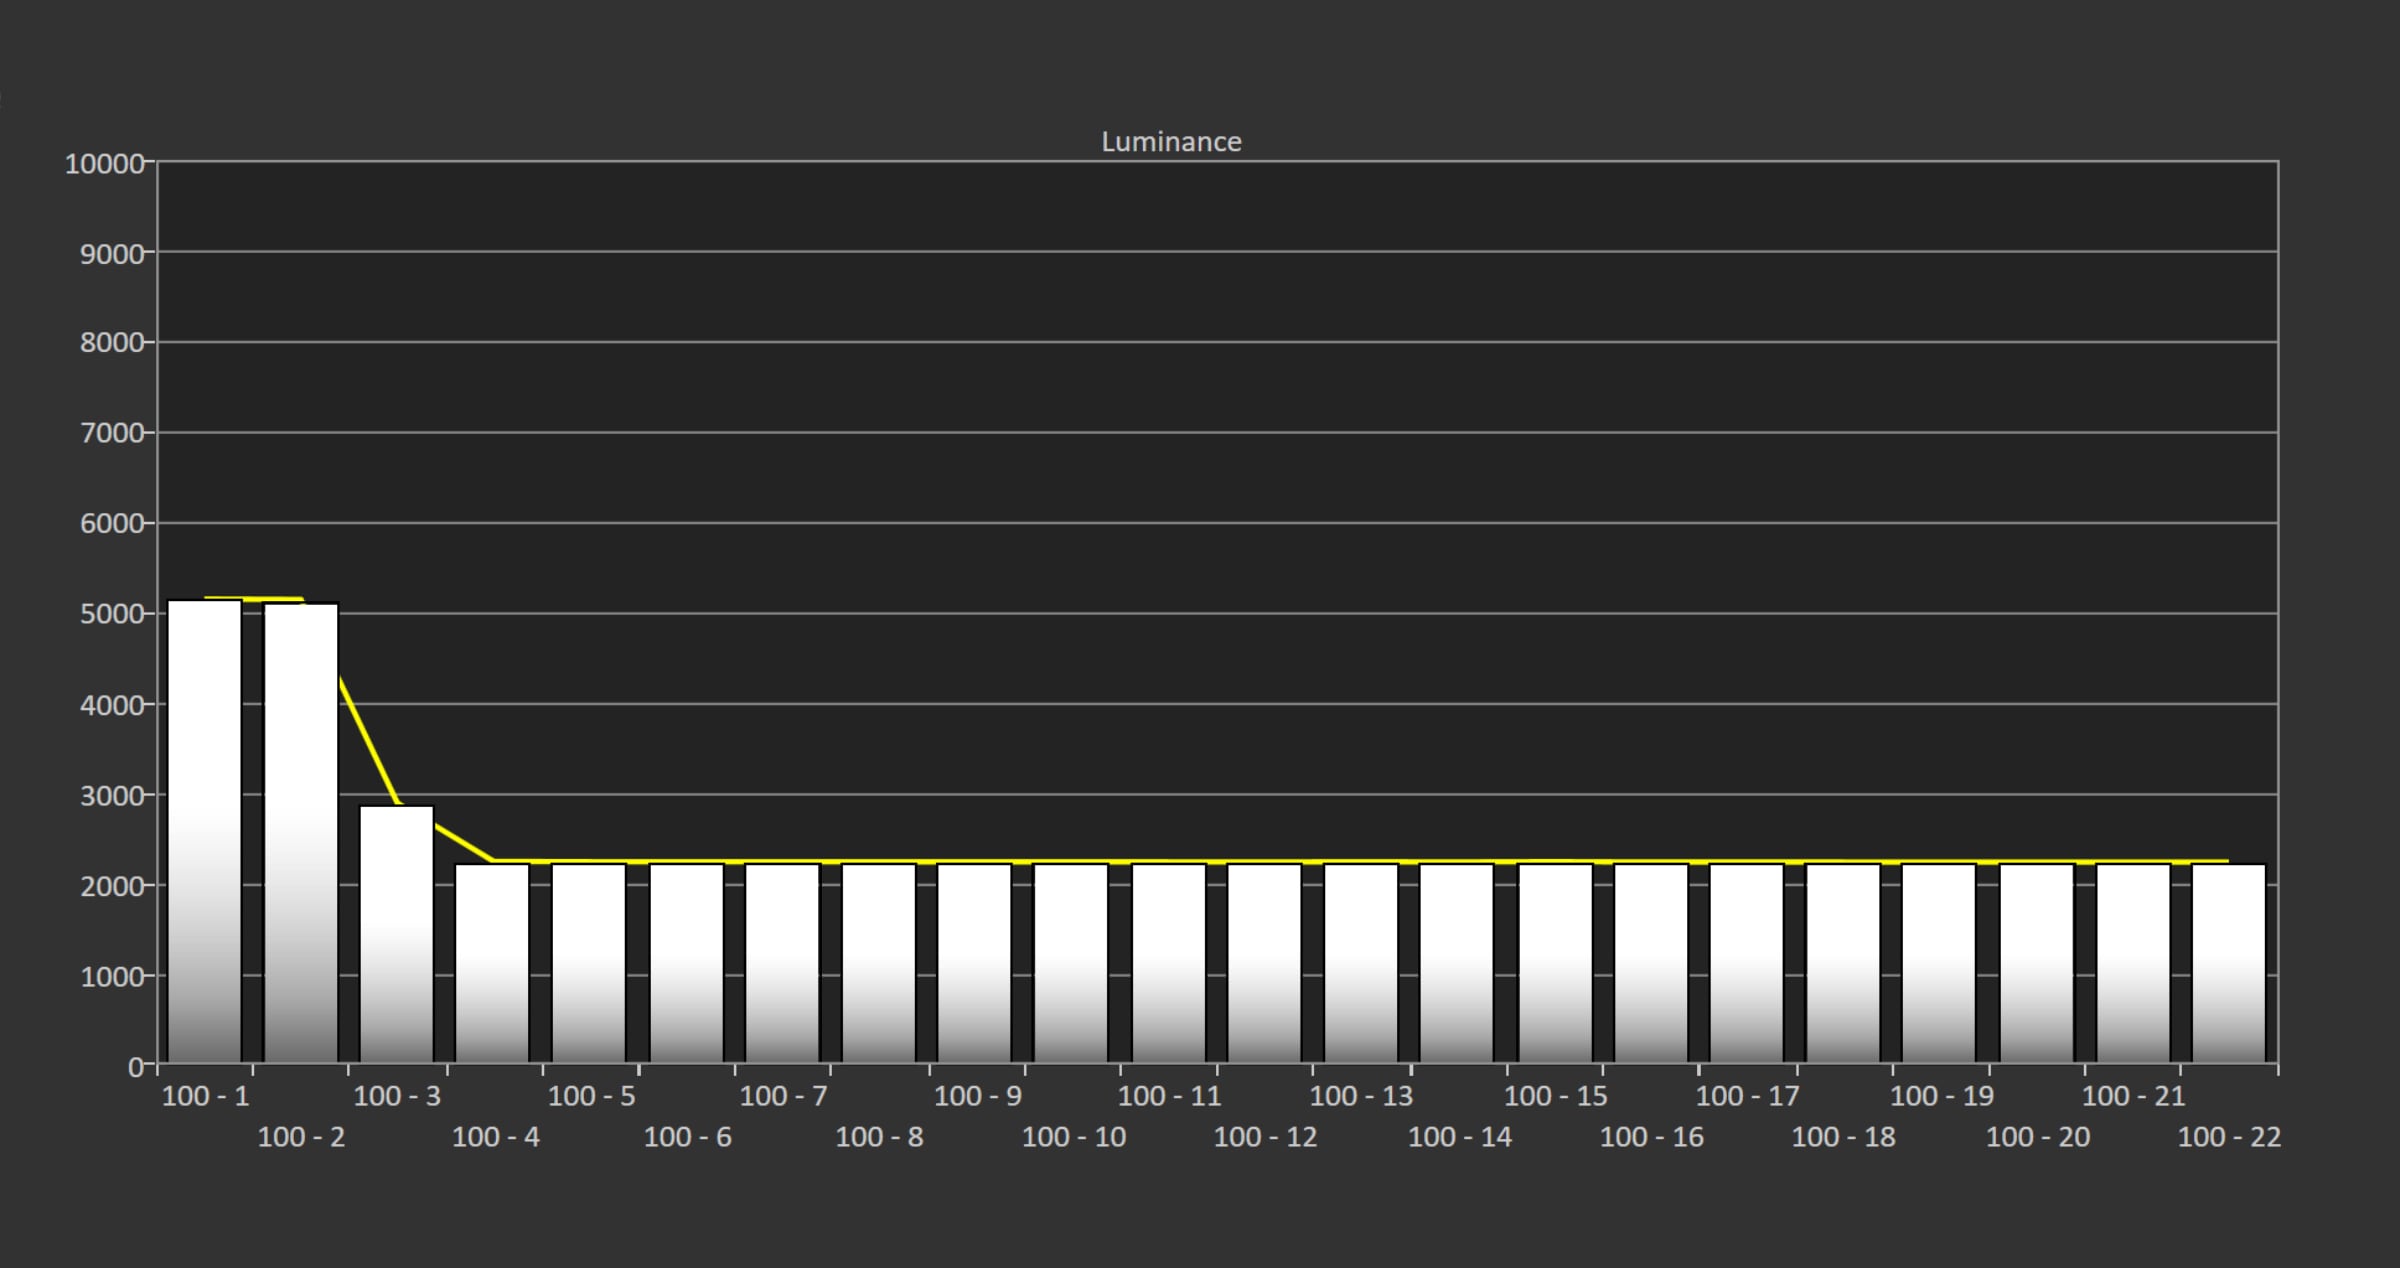Select the 100 - 15 luminance bar
Image resolution: width=2400 pixels, height=1268 pixels.
tap(1555, 963)
